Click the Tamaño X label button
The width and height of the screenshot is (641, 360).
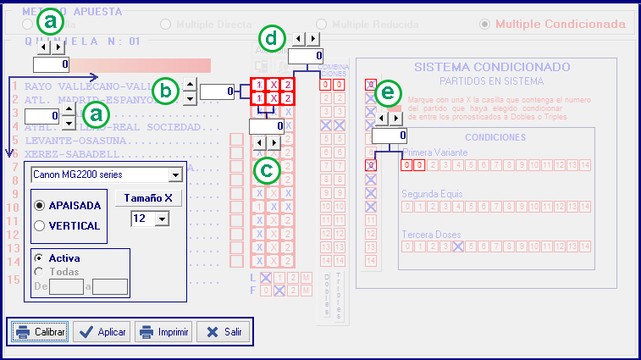tap(148, 198)
